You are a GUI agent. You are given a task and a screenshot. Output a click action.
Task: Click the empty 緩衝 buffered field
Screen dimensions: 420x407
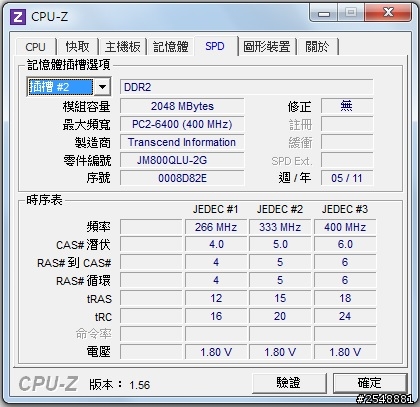pyautogui.click(x=347, y=142)
